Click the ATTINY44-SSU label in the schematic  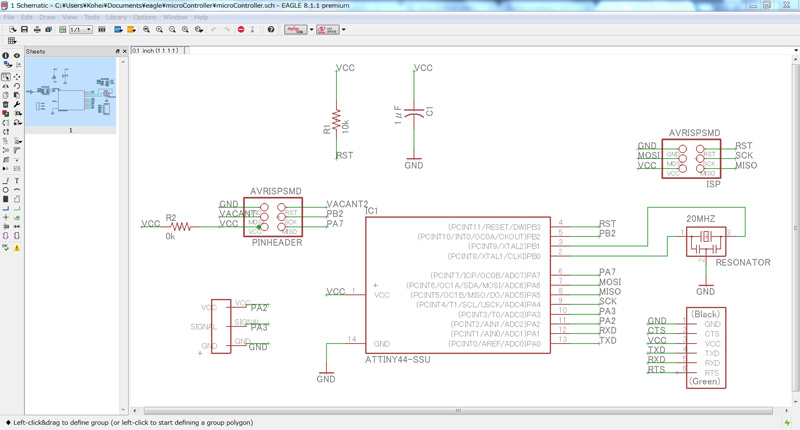pos(397,360)
